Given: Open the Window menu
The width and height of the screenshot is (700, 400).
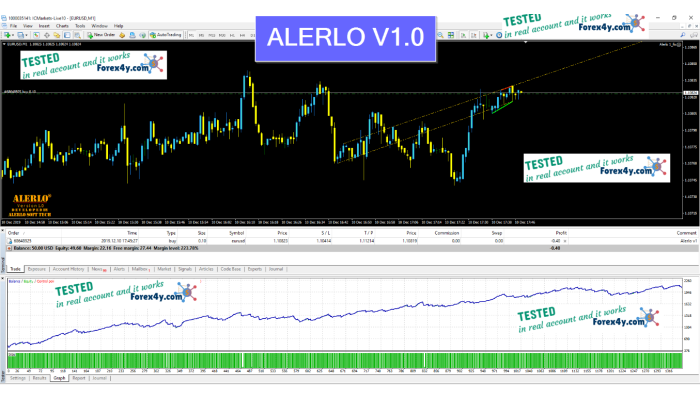Looking at the screenshot, I should (100, 26).
